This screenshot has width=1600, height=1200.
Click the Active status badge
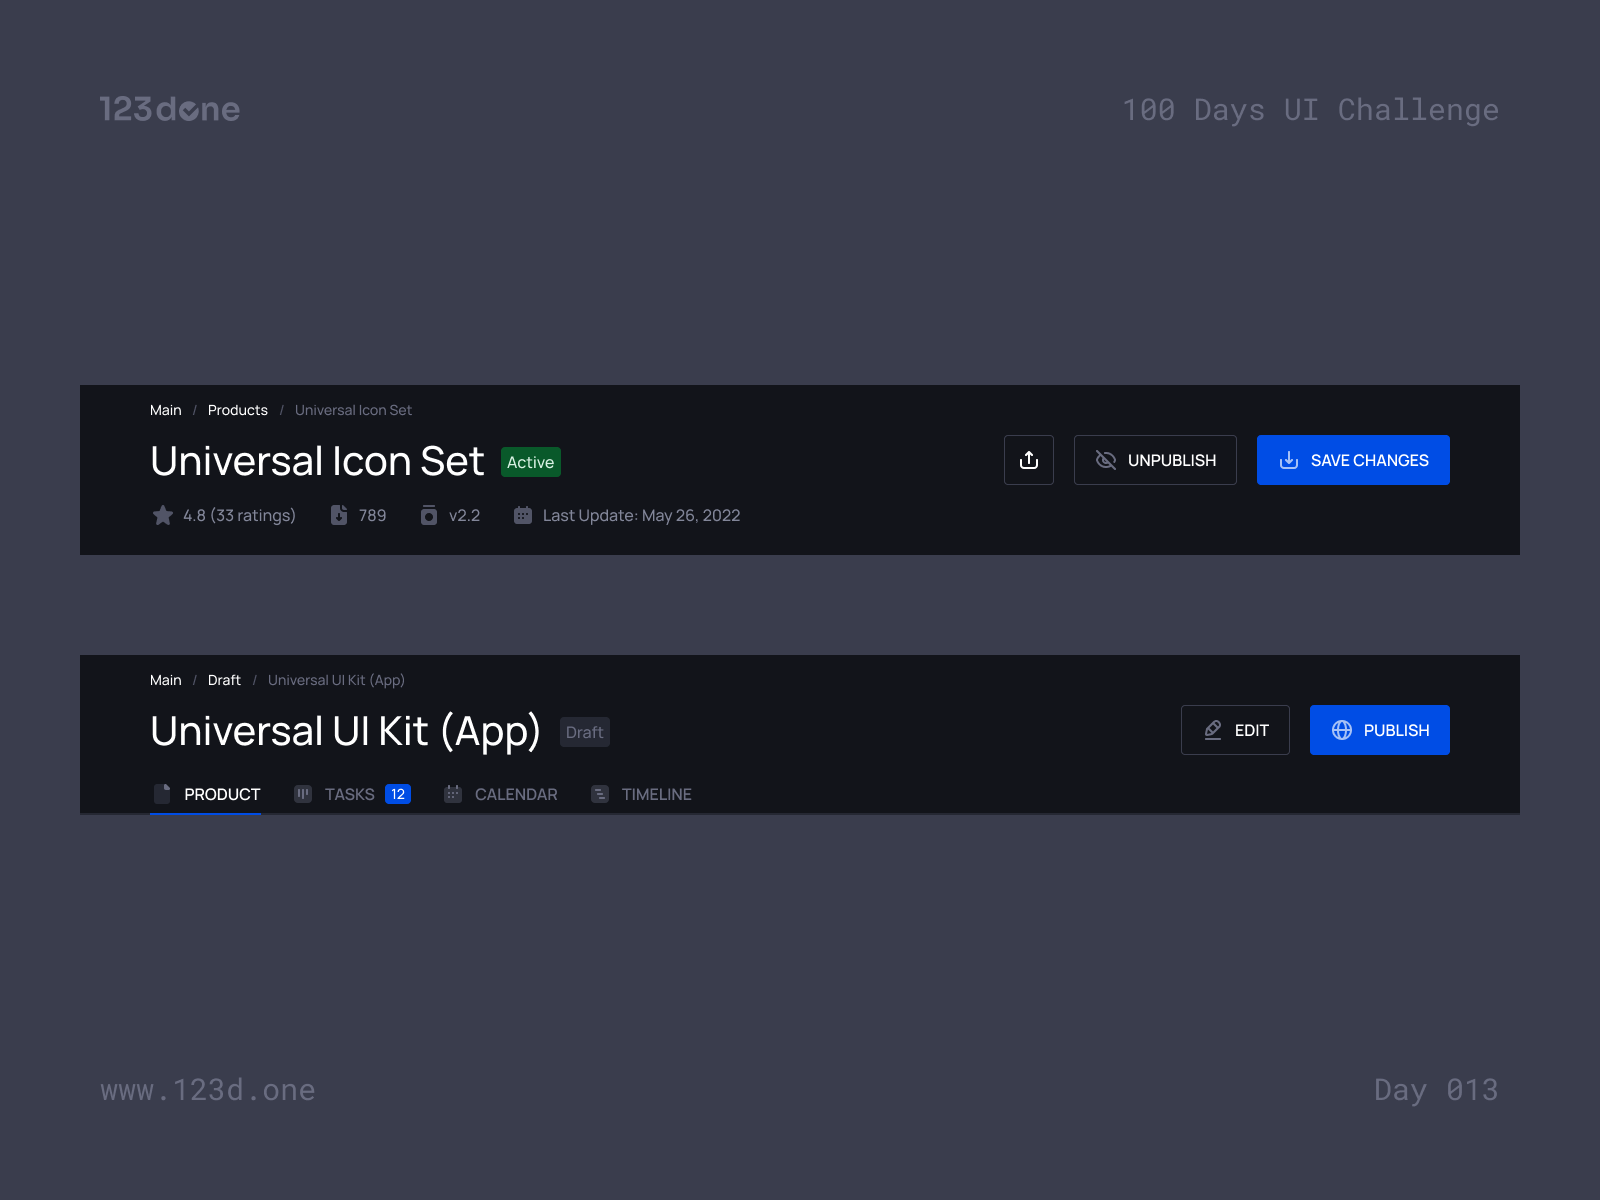530,462
